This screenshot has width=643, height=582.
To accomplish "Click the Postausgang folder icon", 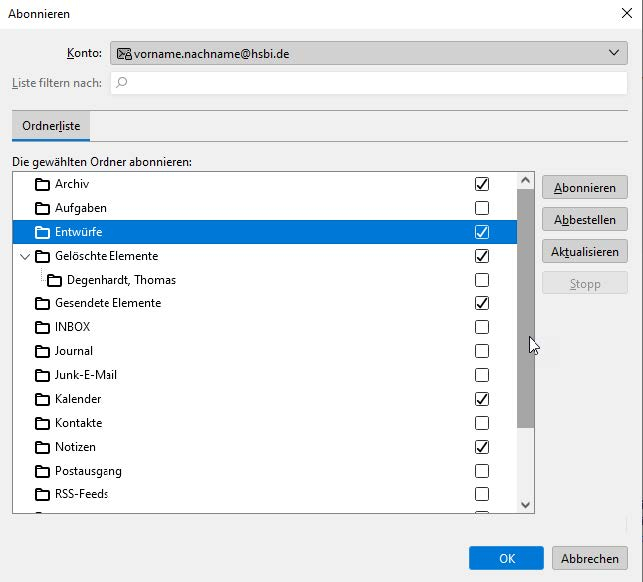I will coord(42,471).
